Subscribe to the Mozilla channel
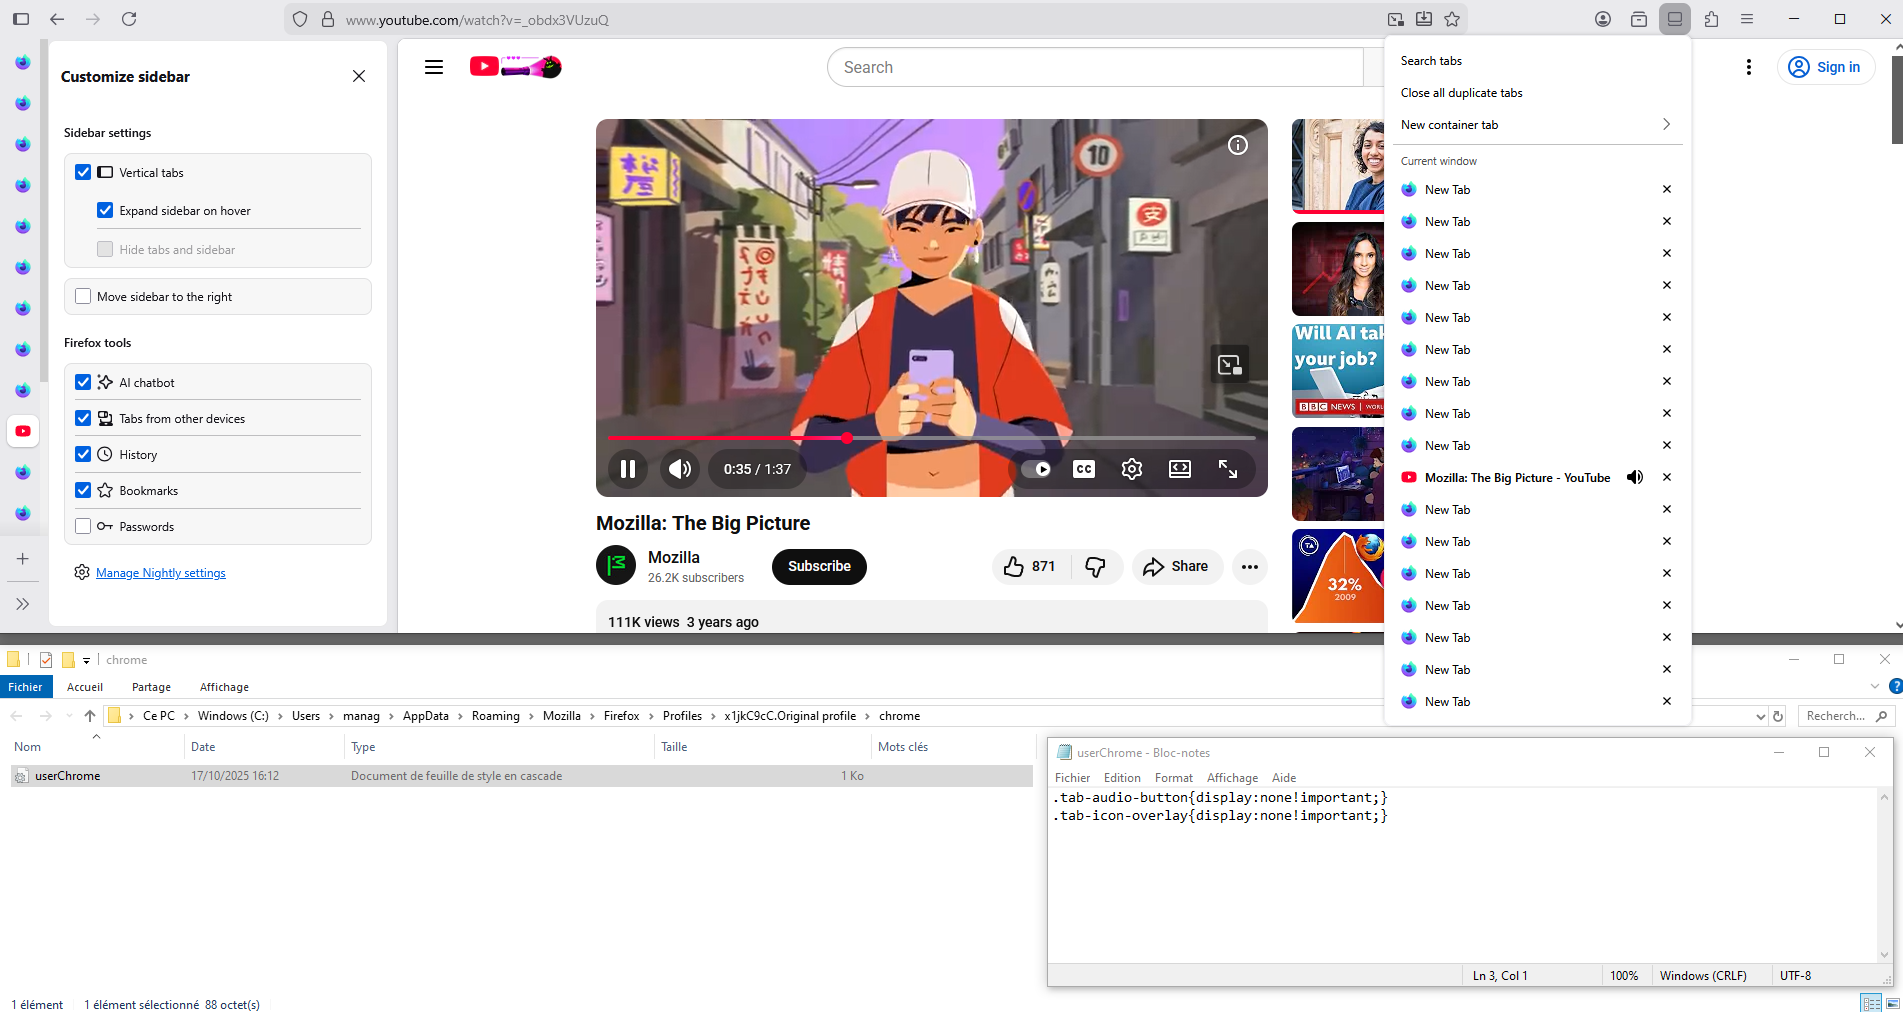1903x1012 pixels. click(819, 567)
